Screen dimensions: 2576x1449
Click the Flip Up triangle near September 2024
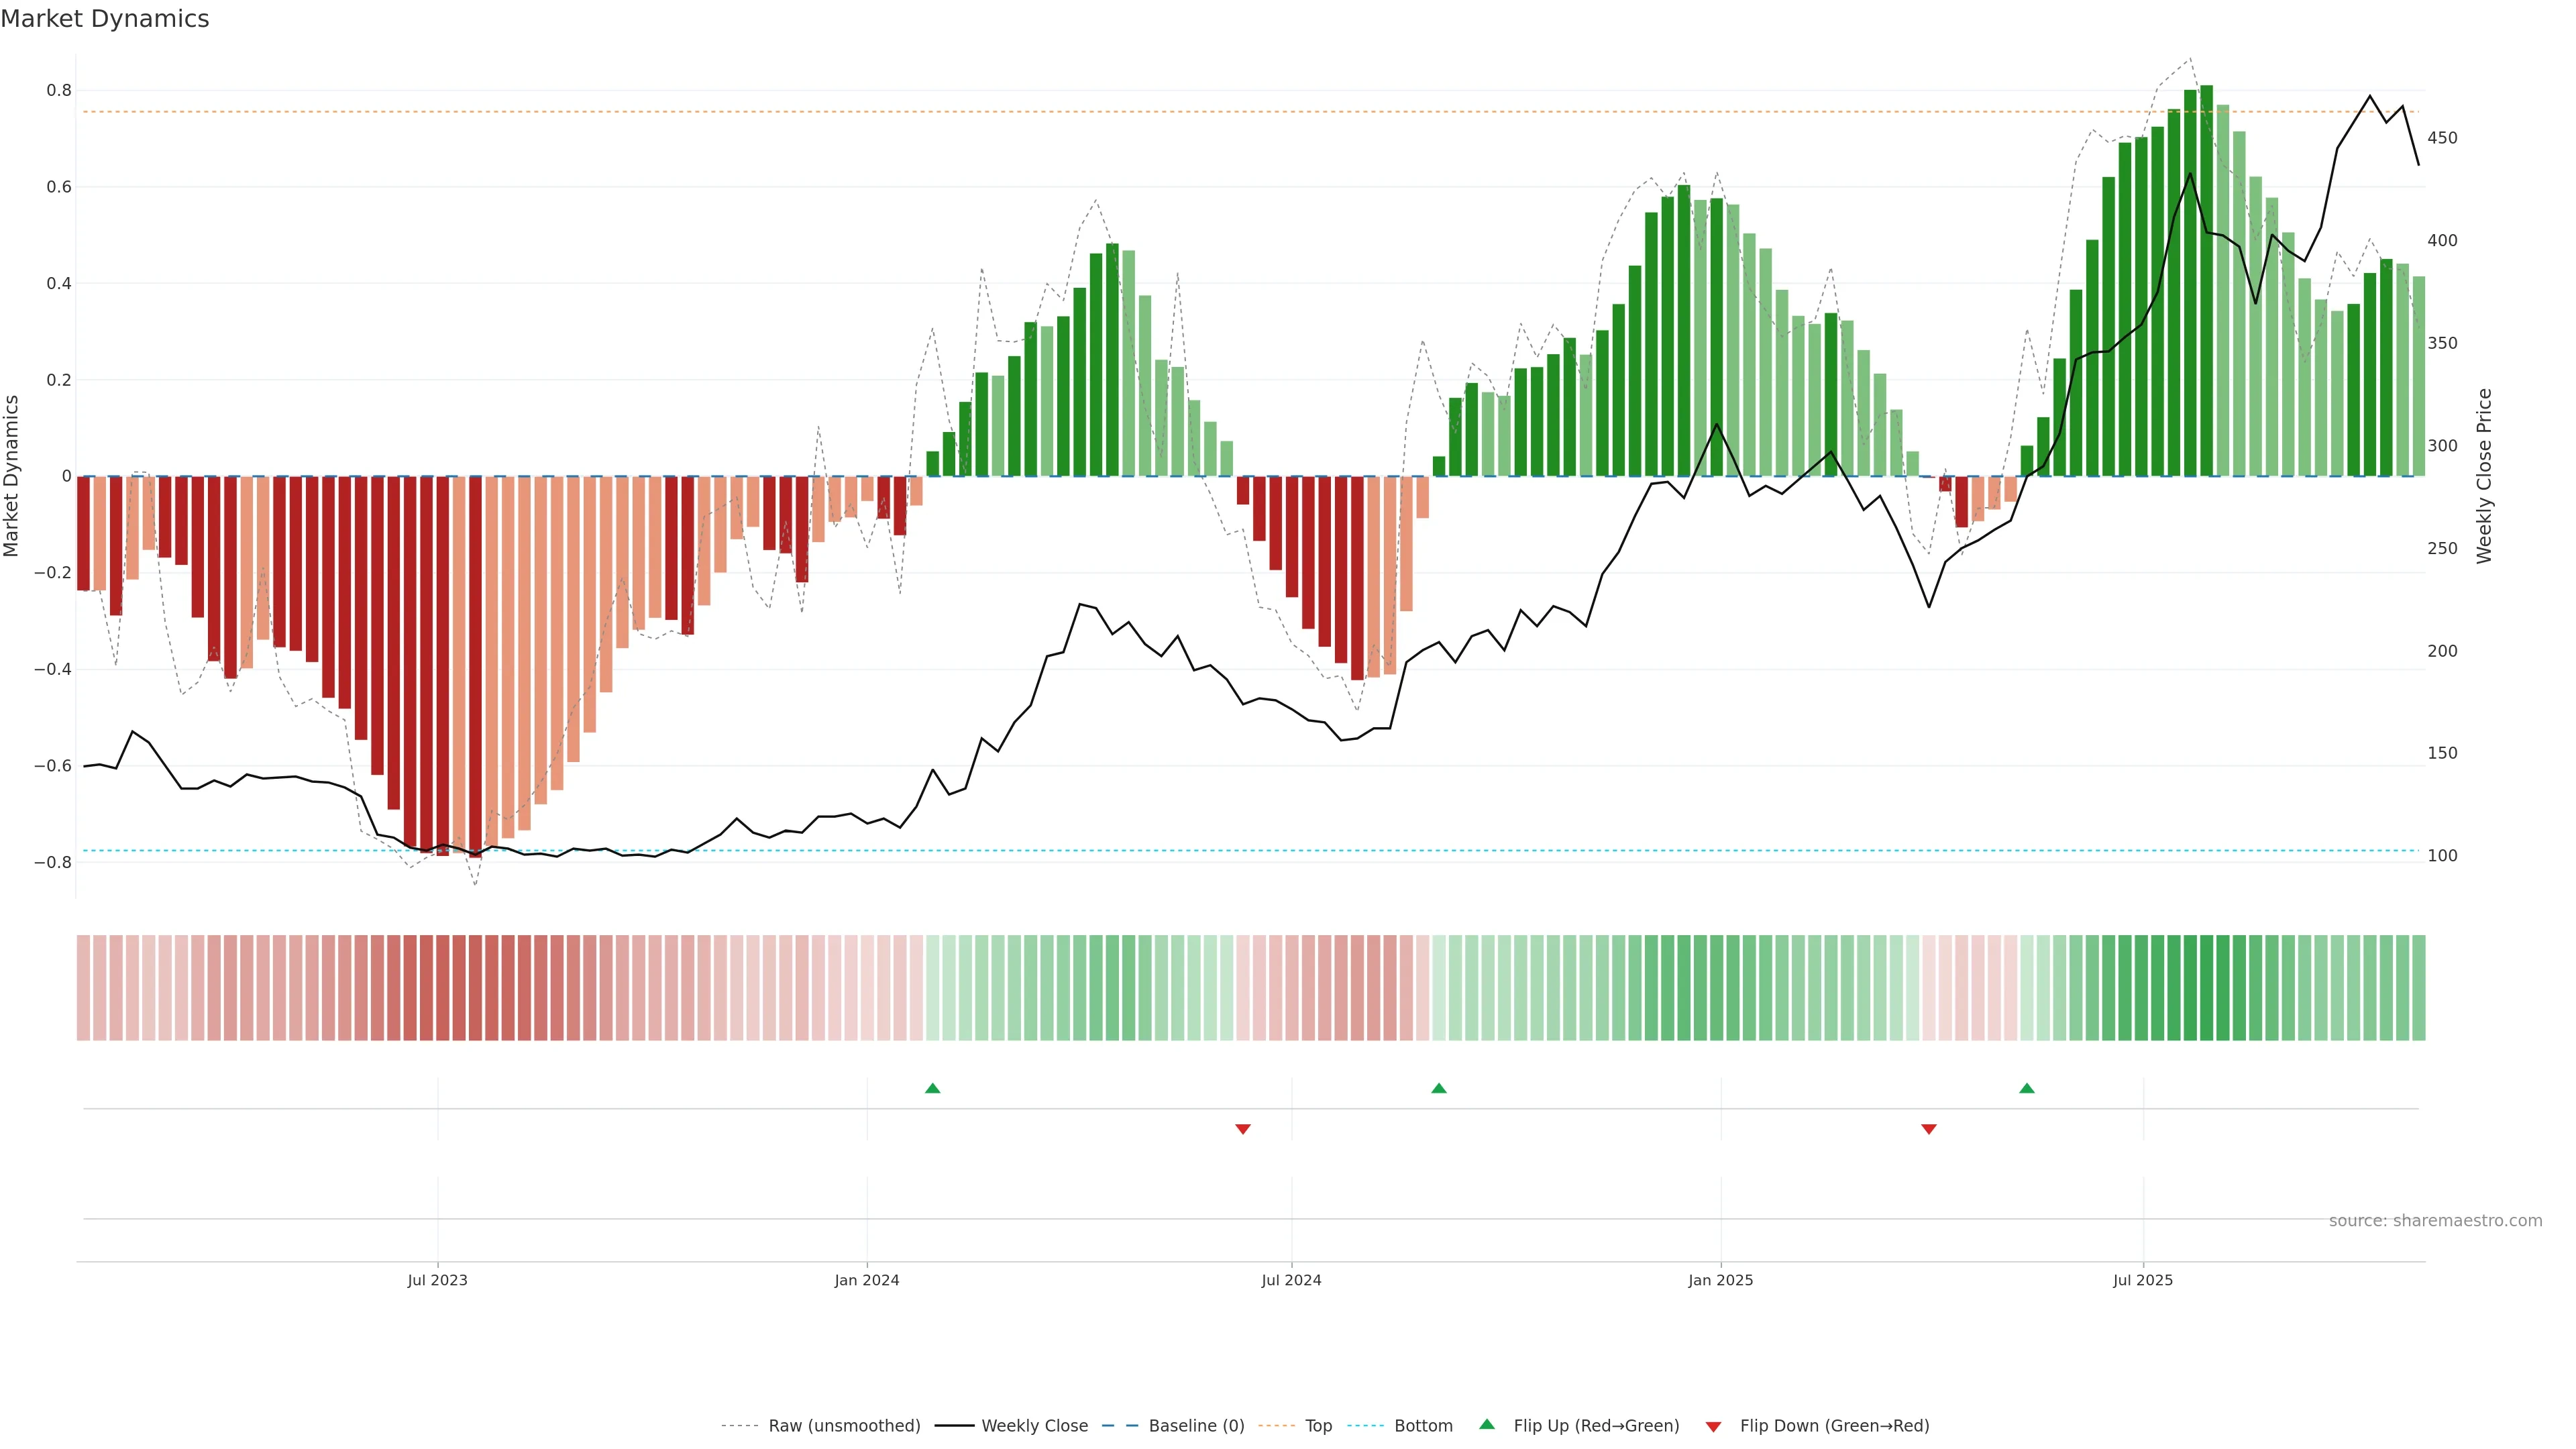[1438, 1088]
